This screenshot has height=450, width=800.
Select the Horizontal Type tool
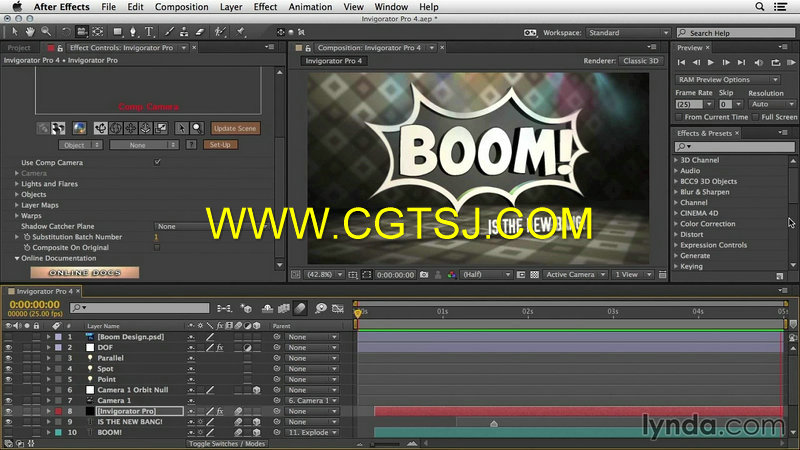(149, 32)
